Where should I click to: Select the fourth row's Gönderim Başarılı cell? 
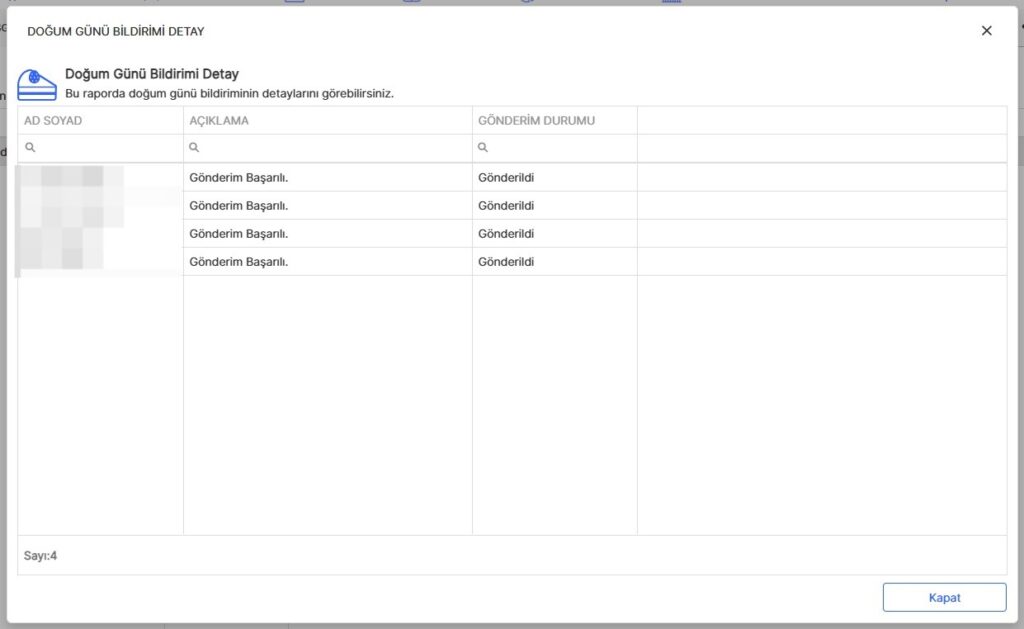click(x=246, y=262)
